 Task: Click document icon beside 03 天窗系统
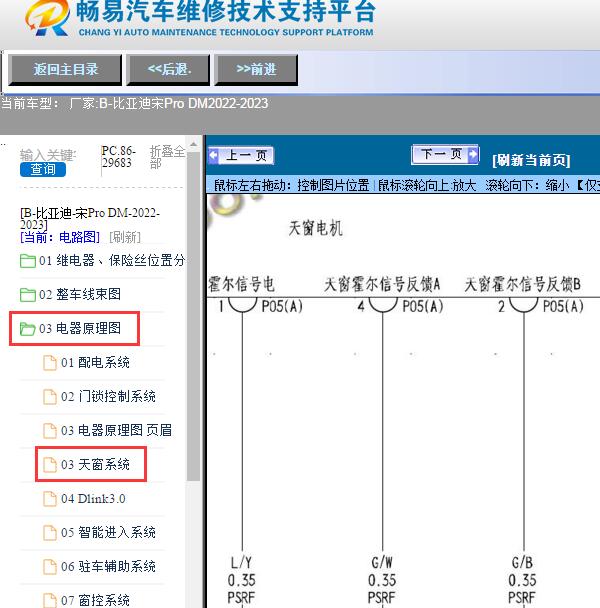50,465
